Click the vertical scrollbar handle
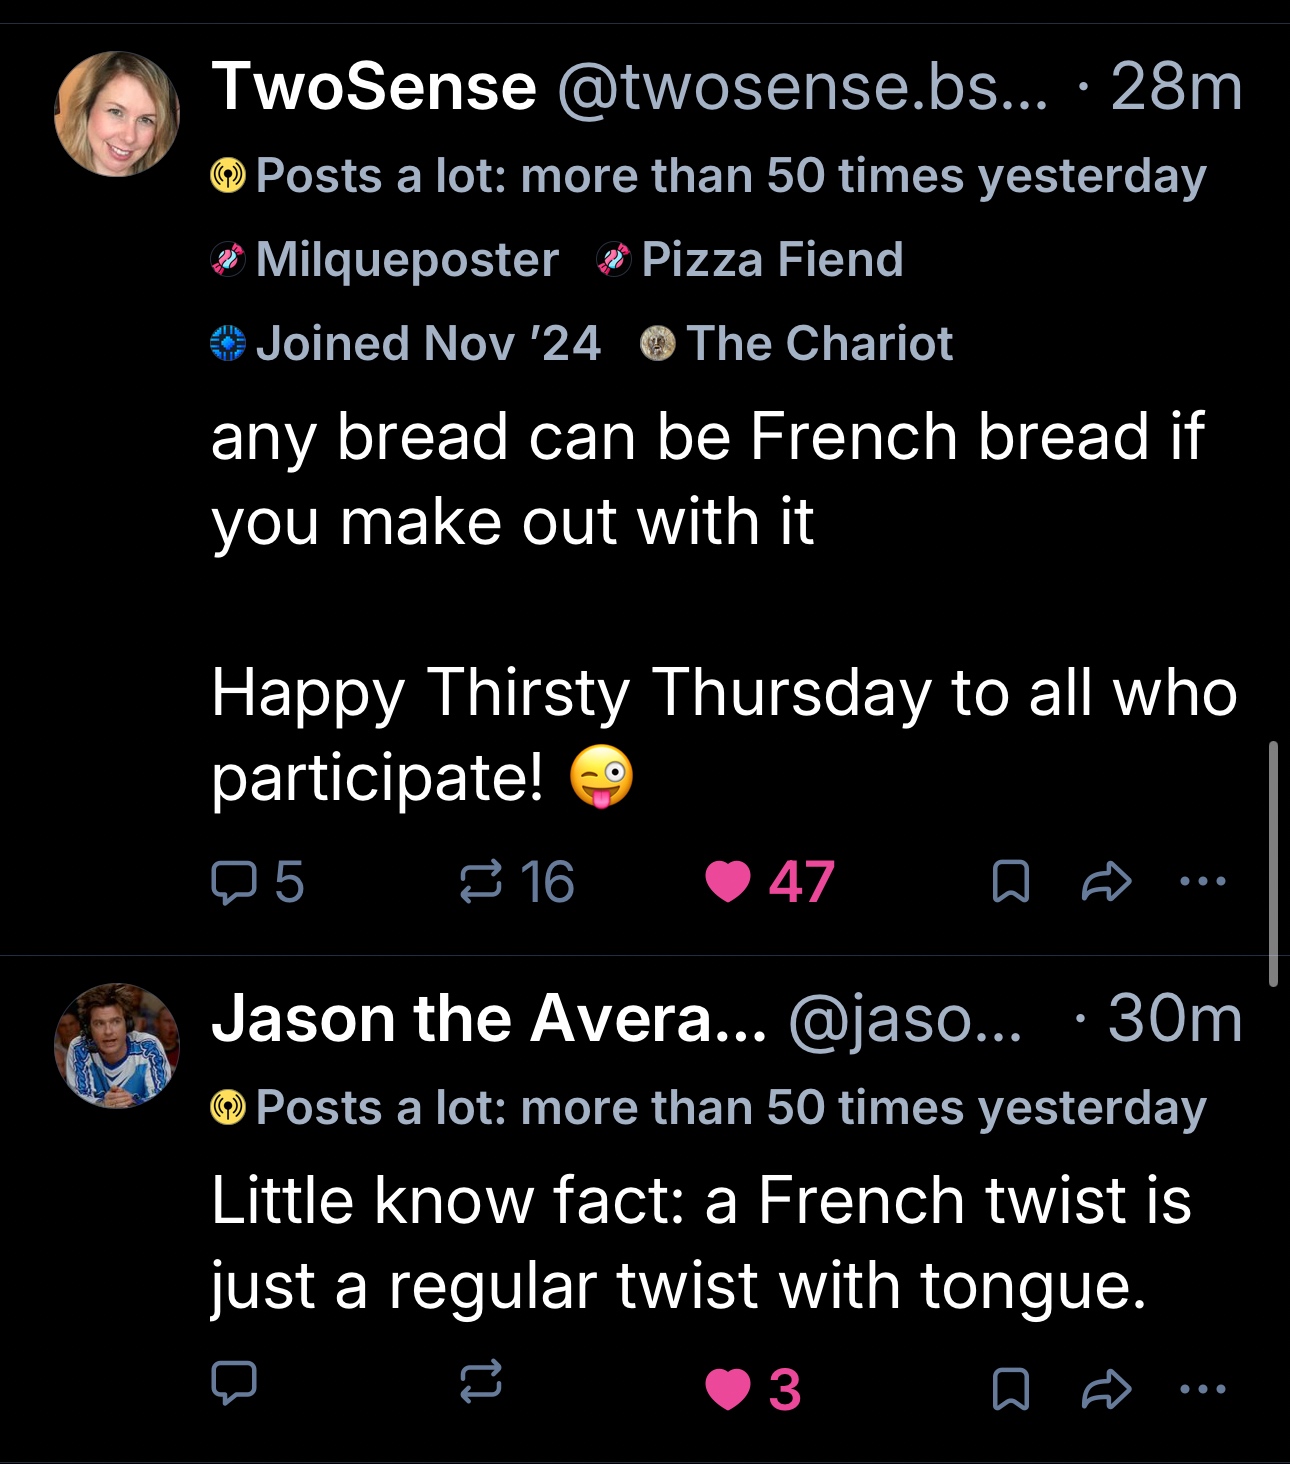The height and width of the screenshot is (1464, 1290). 1272,864
